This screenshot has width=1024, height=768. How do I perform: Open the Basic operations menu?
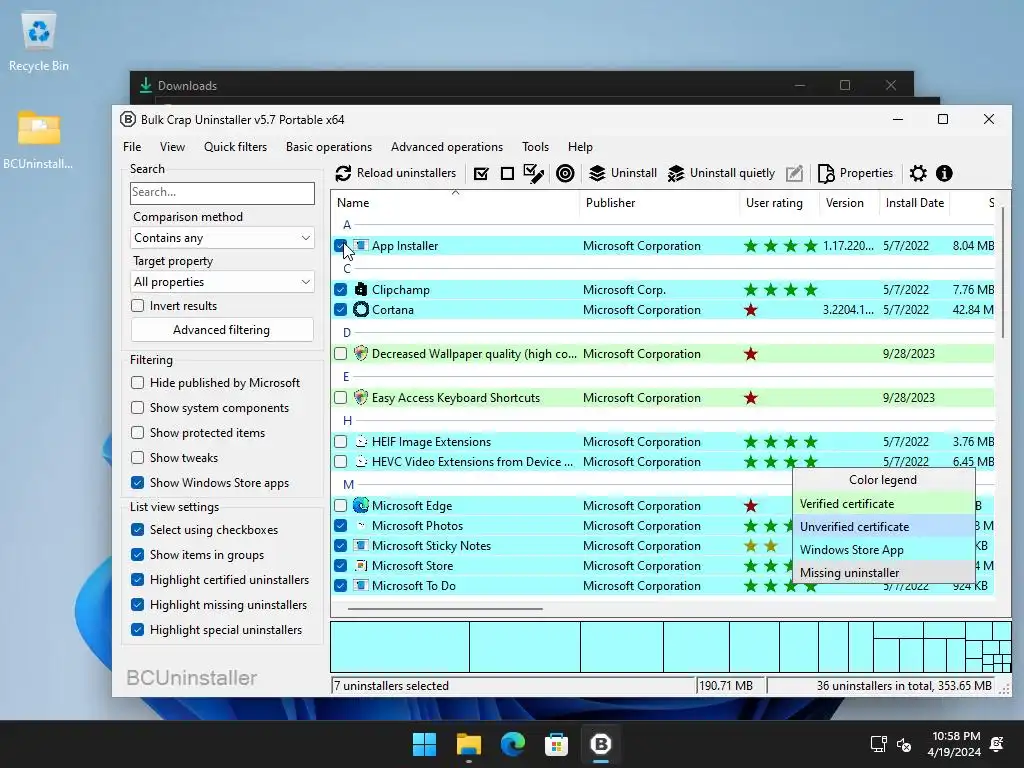tap(328, 147)
